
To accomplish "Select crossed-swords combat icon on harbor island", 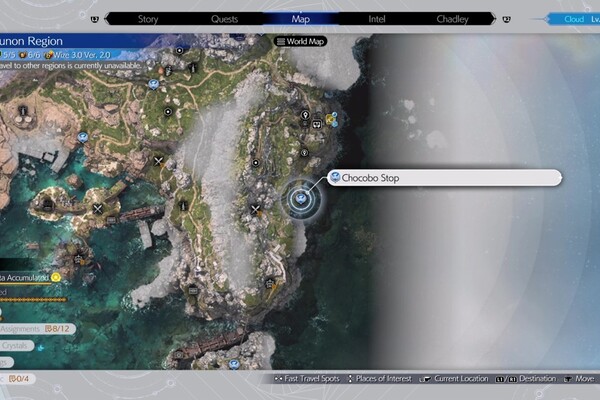I will click(x=98, y=209).
